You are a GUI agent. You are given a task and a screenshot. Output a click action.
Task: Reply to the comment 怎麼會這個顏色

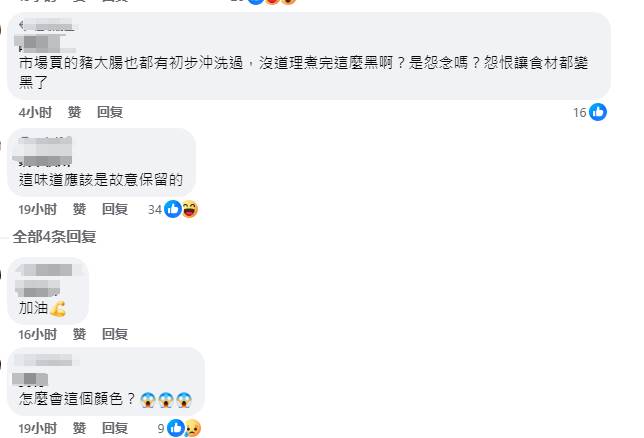(115, 428)
